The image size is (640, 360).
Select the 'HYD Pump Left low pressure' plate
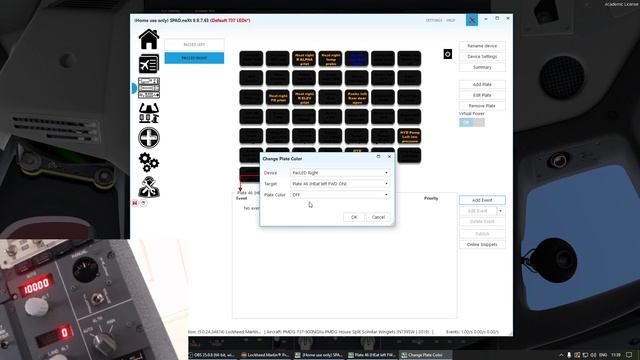409,136
